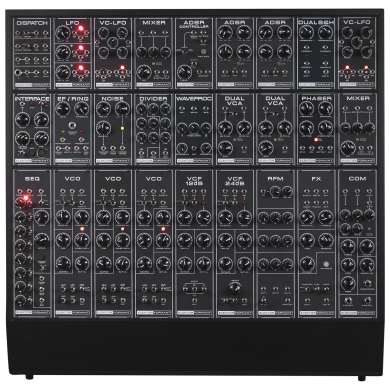Click the top-left knob in EF / RING module
Viewport: 390px width, 390px height.
pos(63,109)
